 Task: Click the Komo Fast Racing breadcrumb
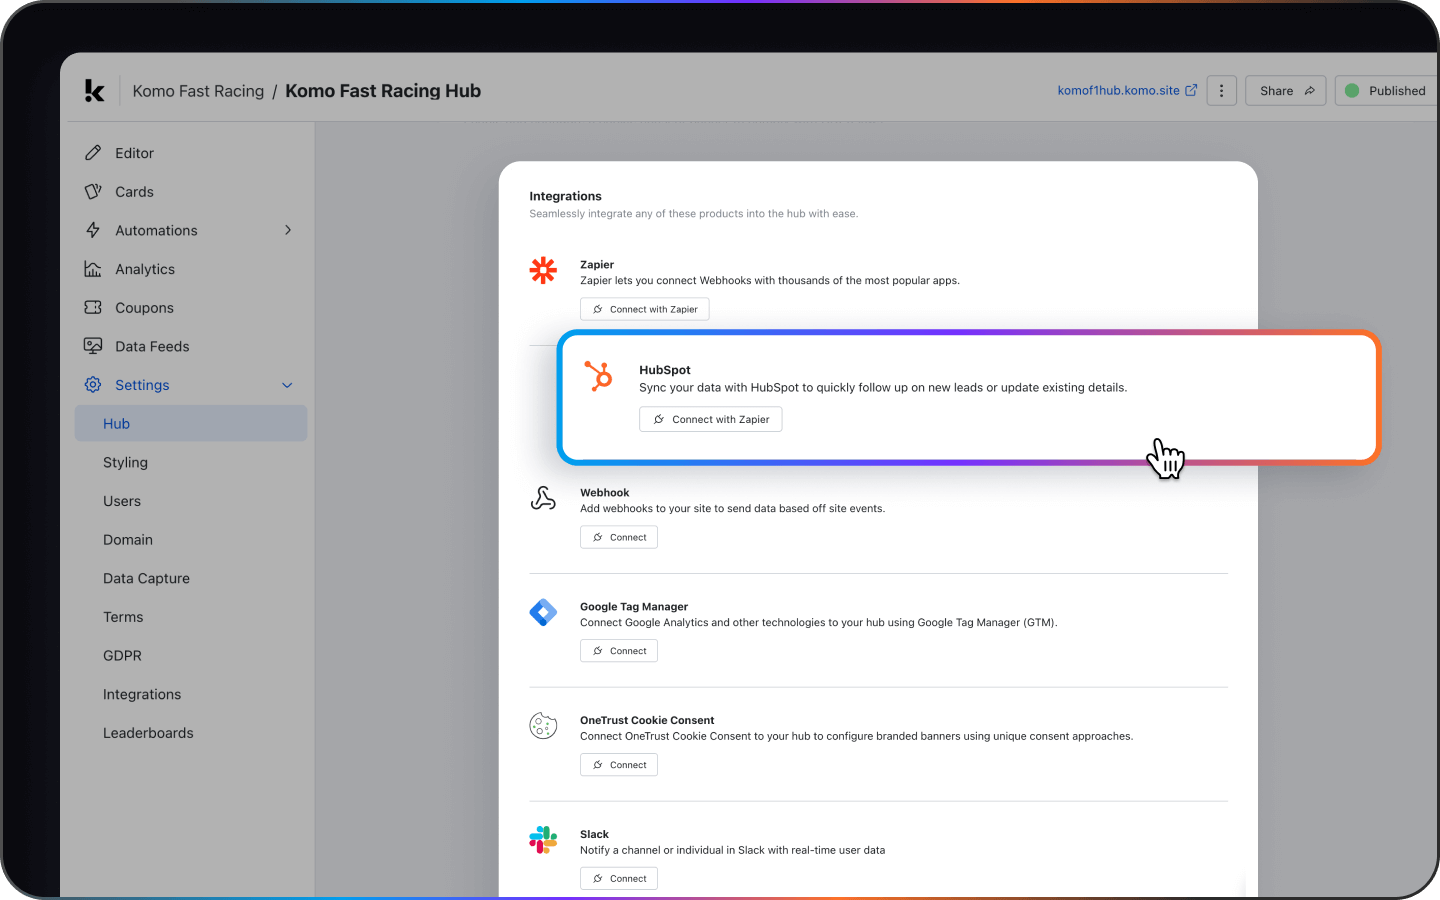coord(198,91)
